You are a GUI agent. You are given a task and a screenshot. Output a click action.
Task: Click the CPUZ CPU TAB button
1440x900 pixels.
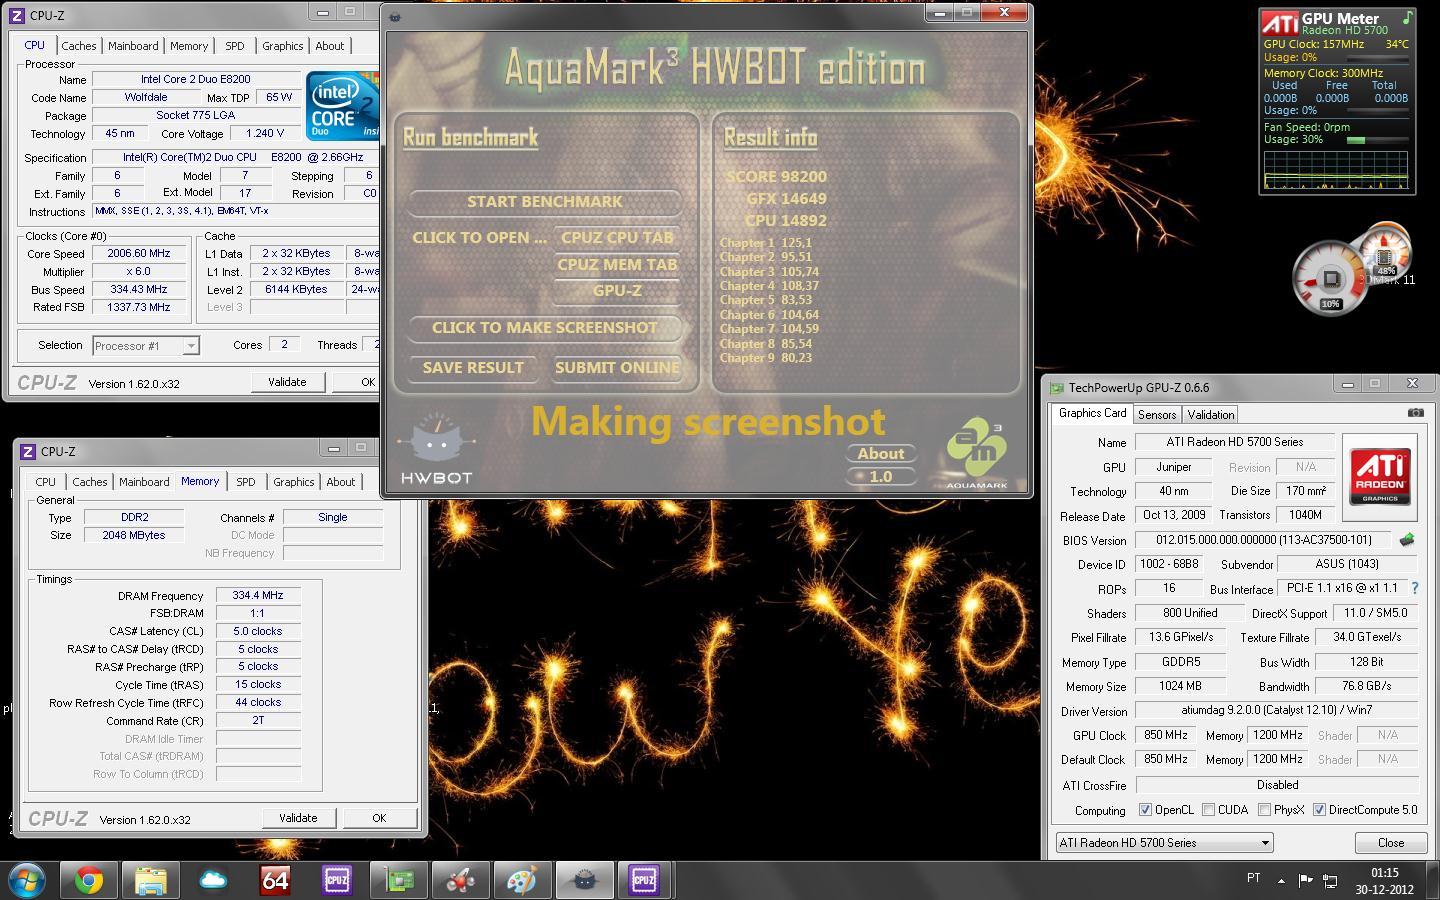point(617,238)
